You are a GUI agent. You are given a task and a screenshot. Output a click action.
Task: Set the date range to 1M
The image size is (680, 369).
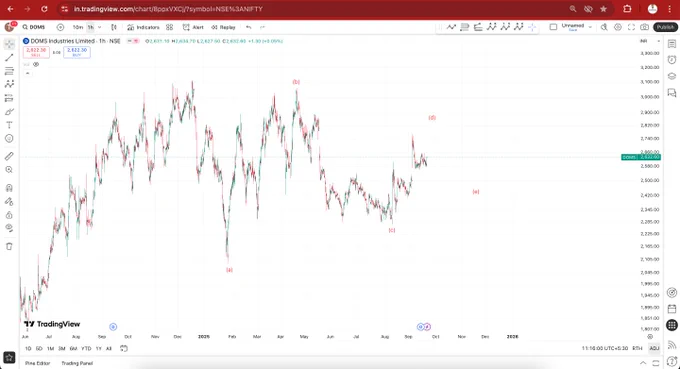(50, 348)
